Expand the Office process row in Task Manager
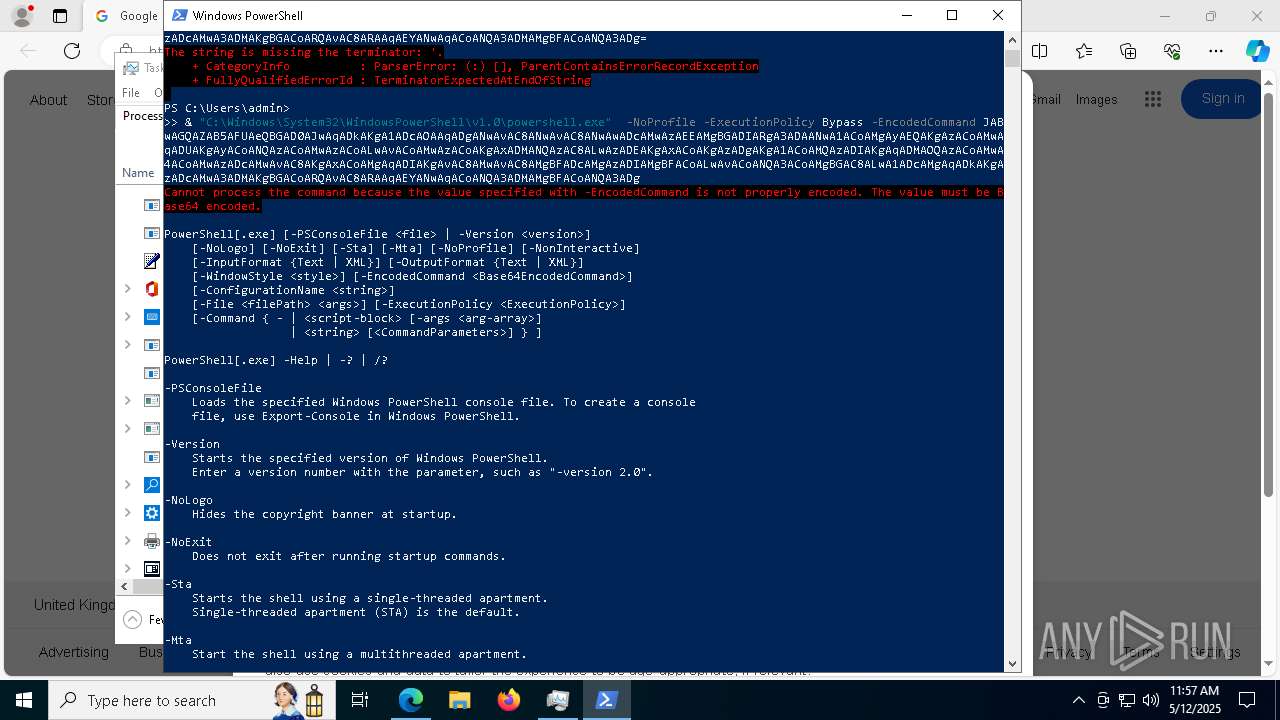 pyautogui.click(x=127, y=289)
